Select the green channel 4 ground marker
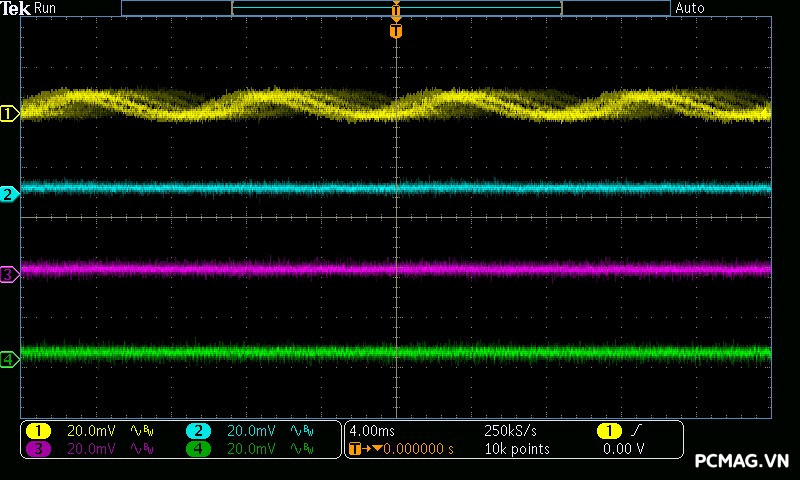Screen dimensions: 800x480 coord(9,359)
